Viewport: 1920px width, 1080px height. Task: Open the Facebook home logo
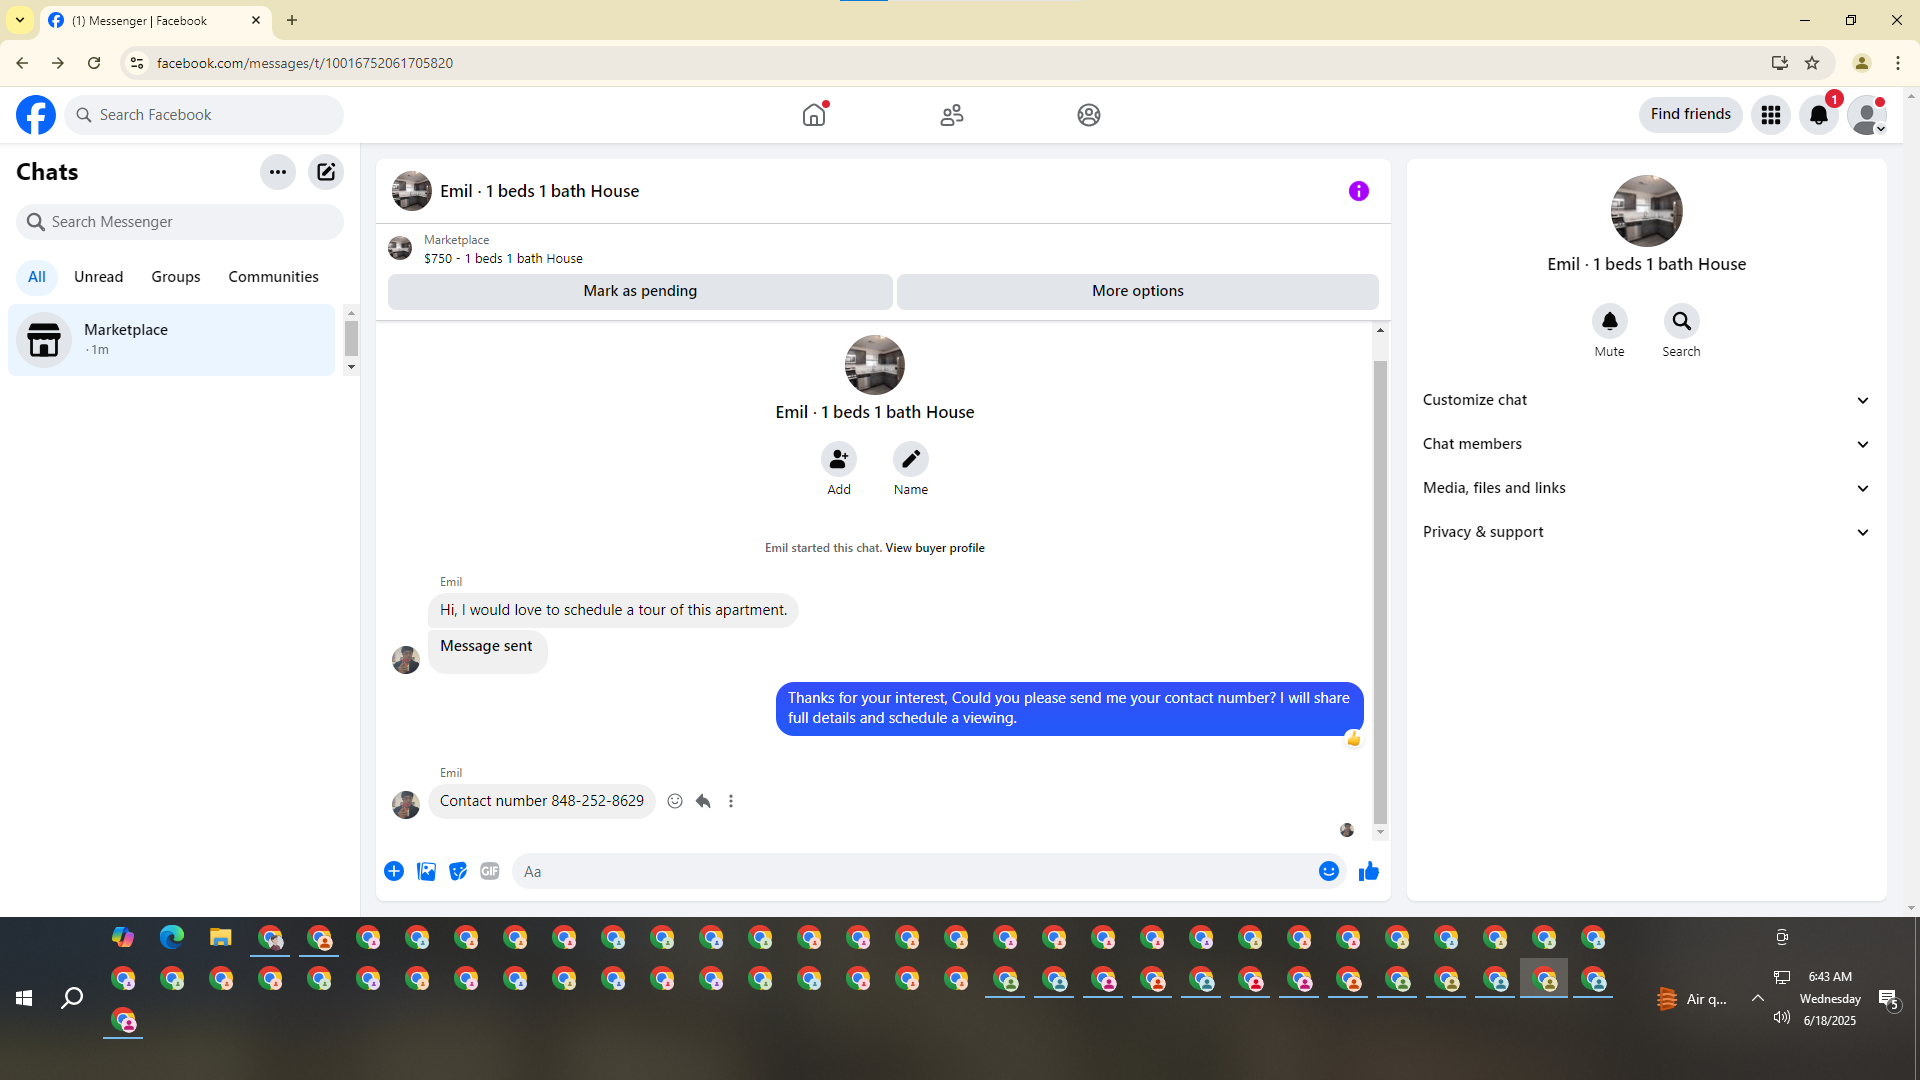click(x=36, y=115)
